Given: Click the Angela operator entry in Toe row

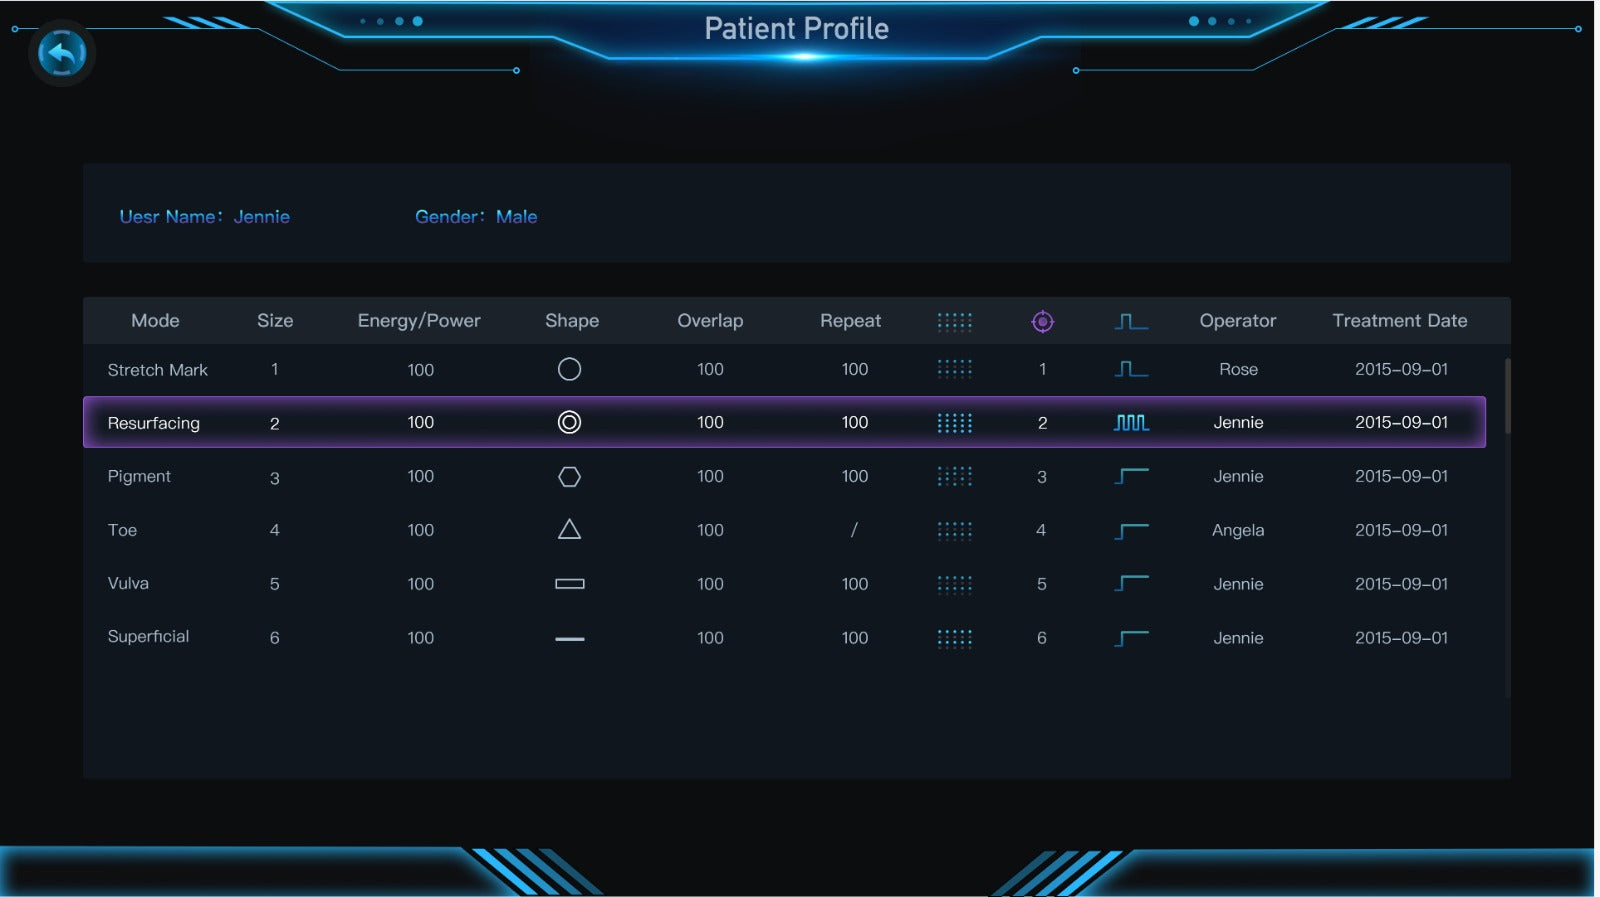Looking at the screenshot, I should tap(1237, 530).
